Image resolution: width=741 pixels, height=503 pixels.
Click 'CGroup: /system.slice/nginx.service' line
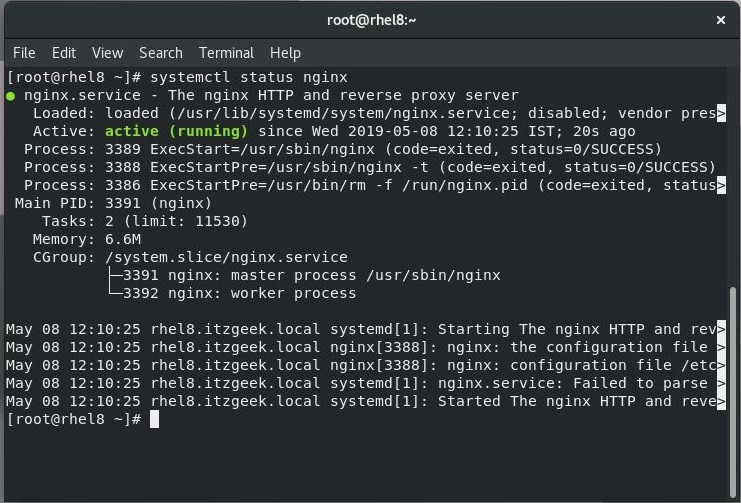[x=190, y=257]
